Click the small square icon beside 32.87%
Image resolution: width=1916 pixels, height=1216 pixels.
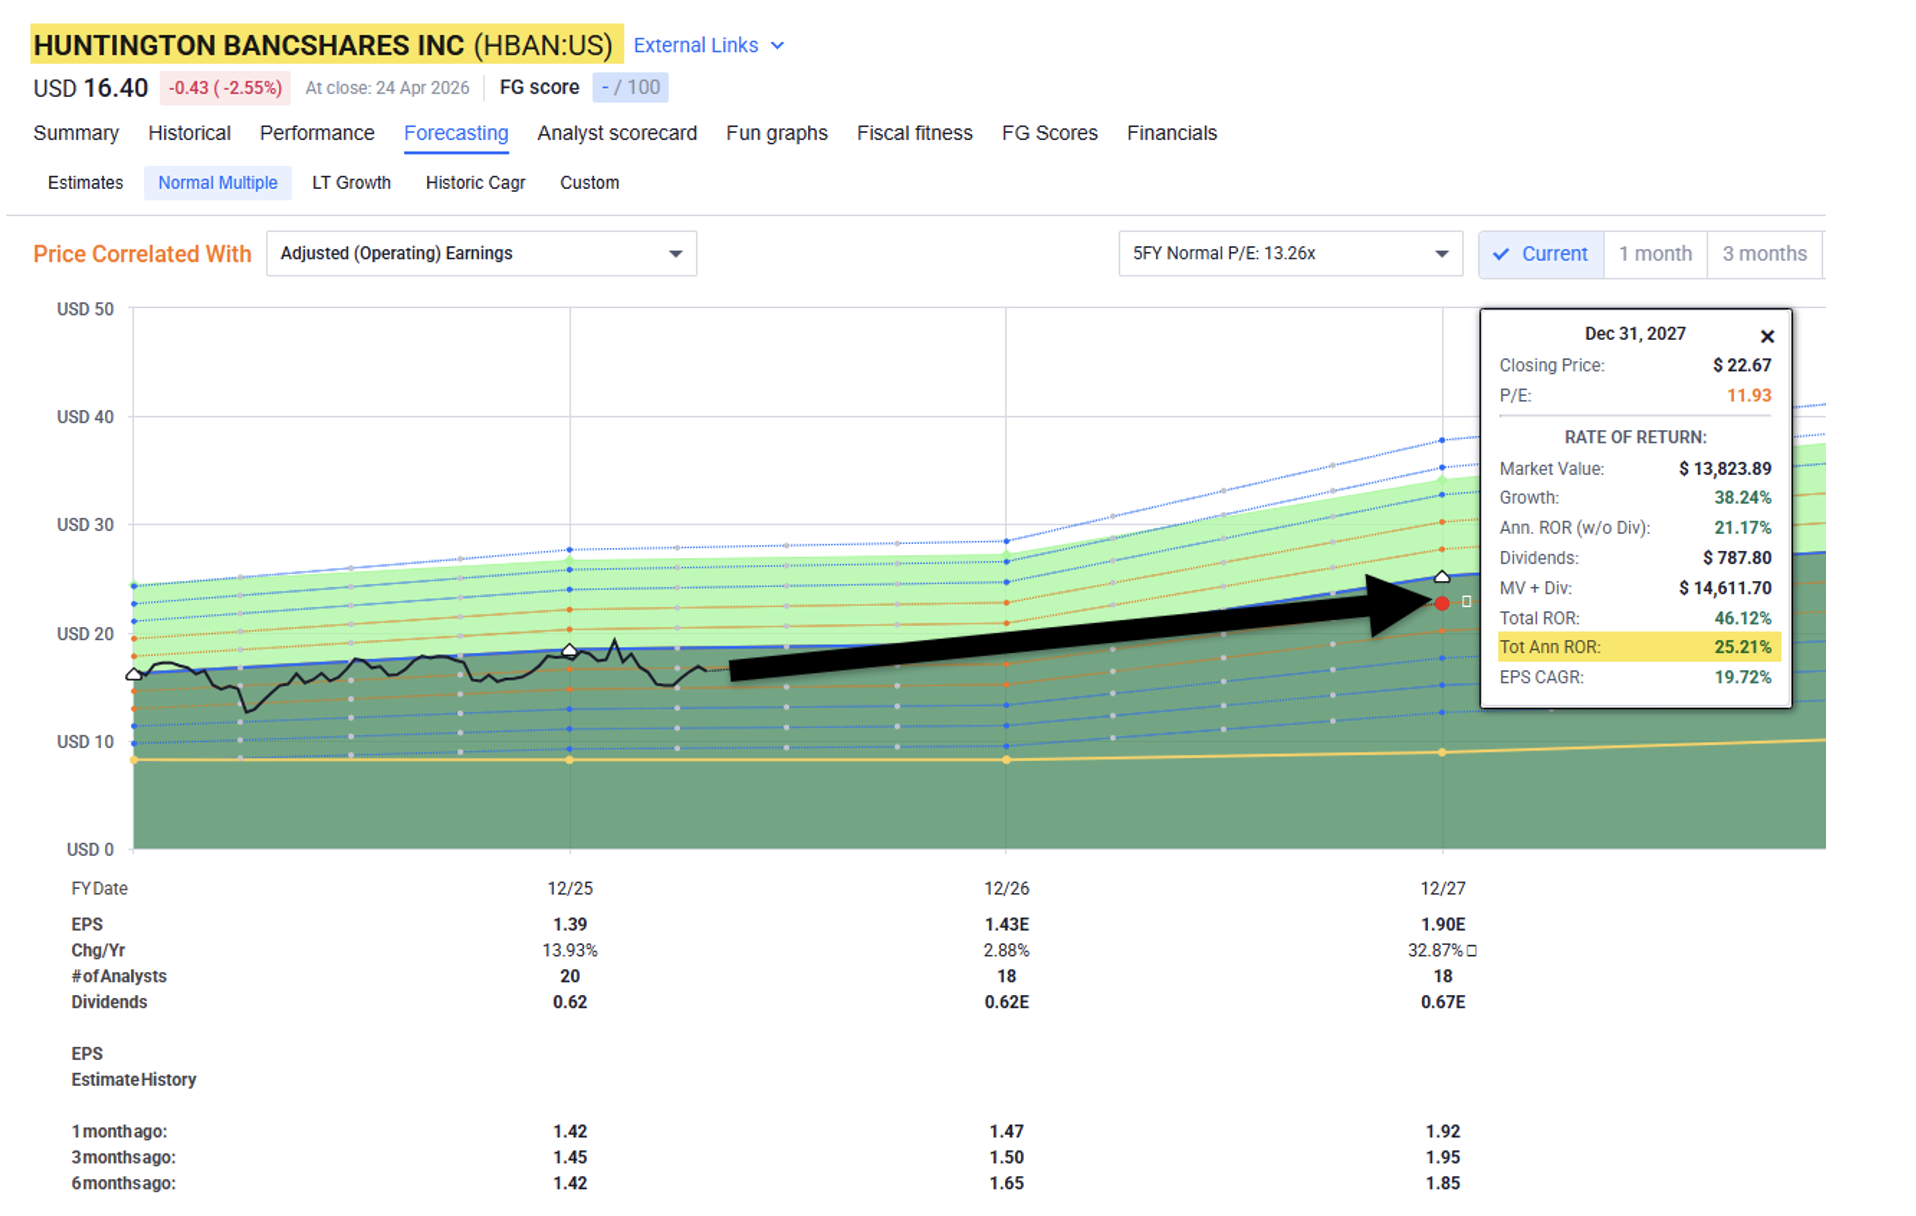pyautogui.click(x=1471, y=951)
